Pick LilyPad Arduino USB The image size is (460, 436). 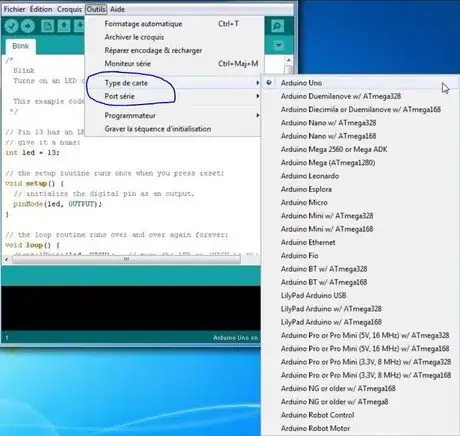coord(360,296)
